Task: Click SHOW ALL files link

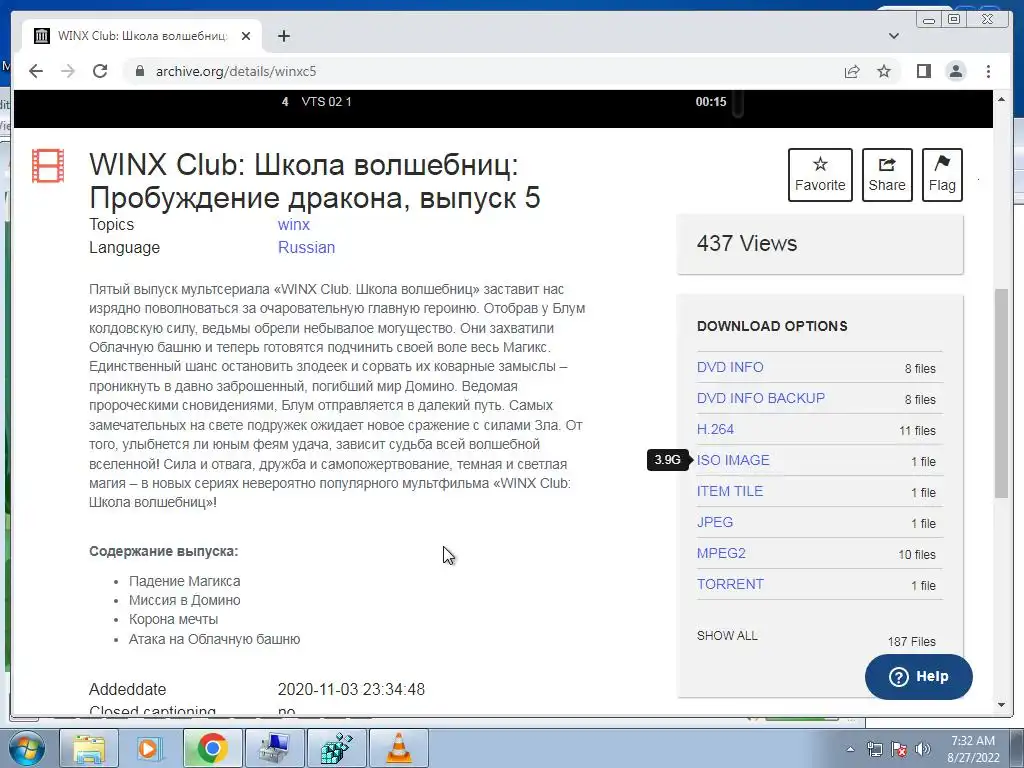Action: click(727, 635)
